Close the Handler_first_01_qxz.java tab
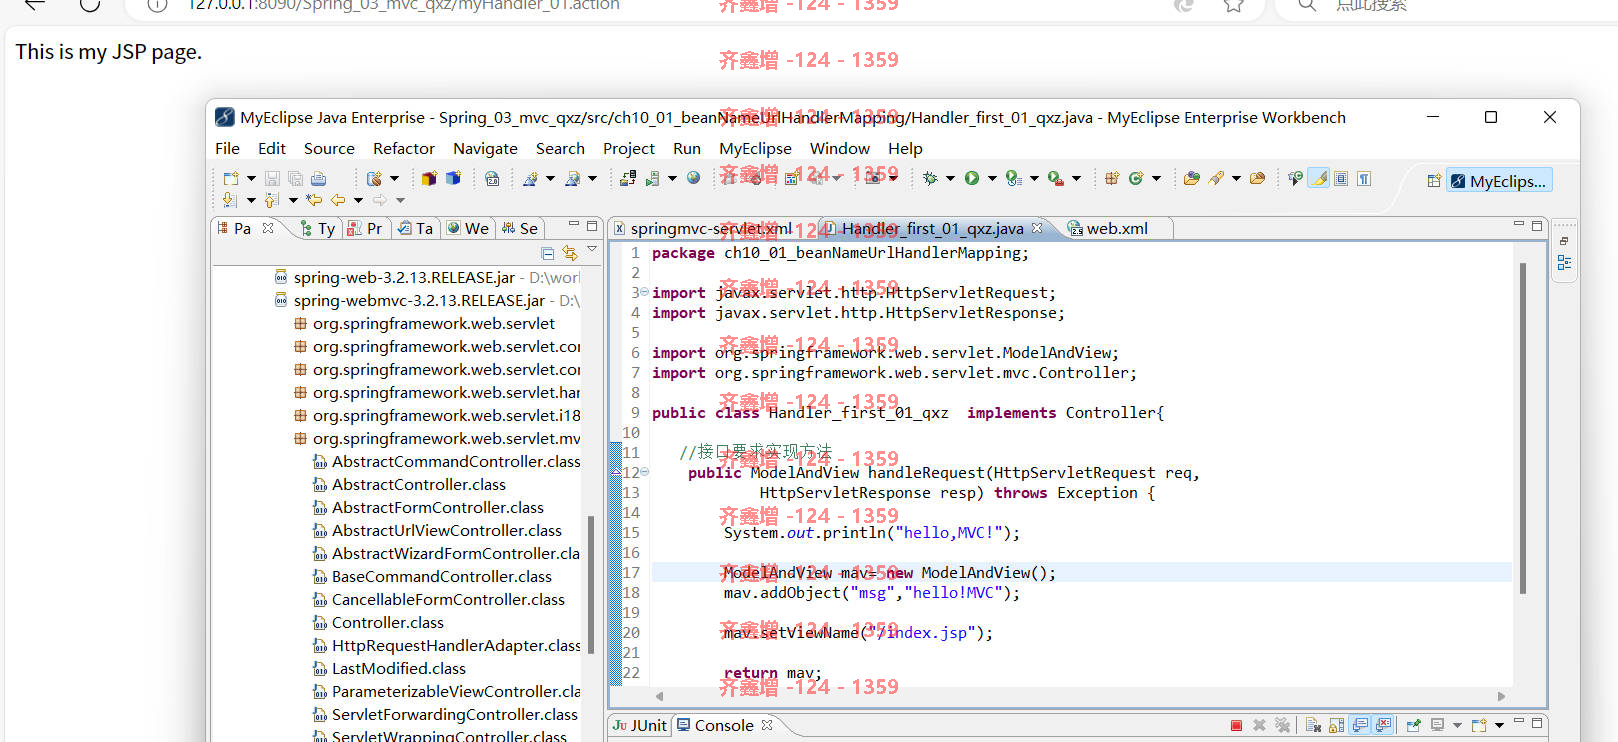The width and height of the screenshot is (1618, 742). tap(1037, 228)
